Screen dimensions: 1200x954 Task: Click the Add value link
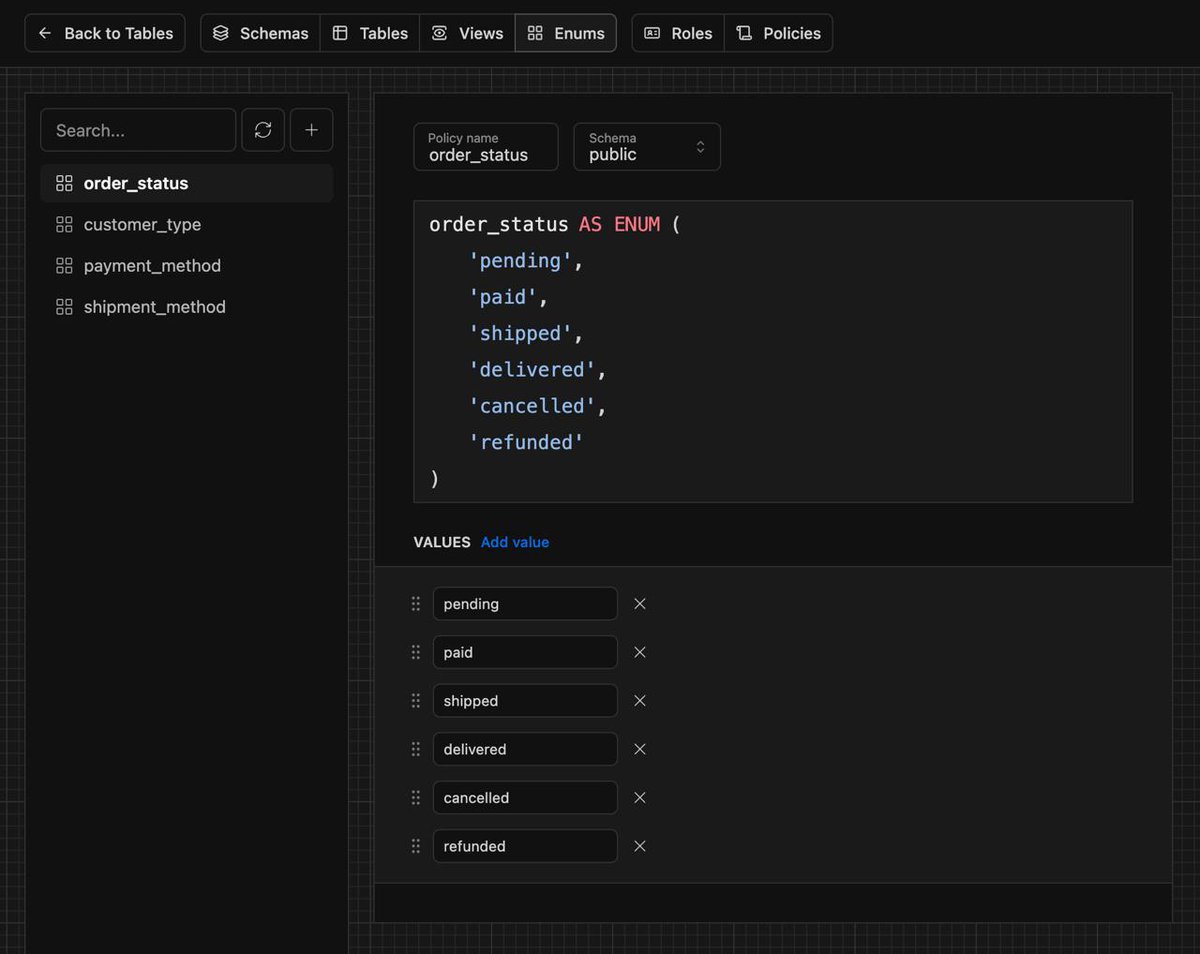pos(515,542)
